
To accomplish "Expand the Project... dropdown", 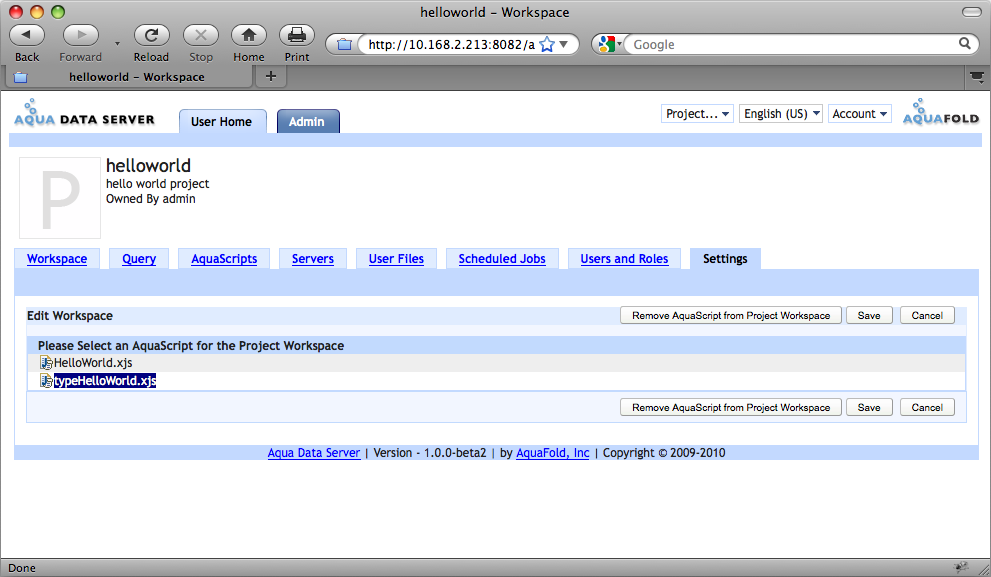I will (697, 114).
